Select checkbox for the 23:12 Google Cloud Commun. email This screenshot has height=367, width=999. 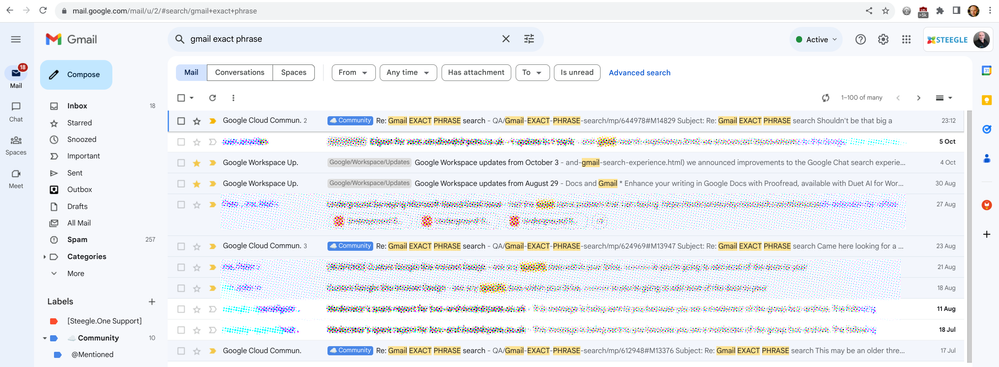click(x=181, y=121)
